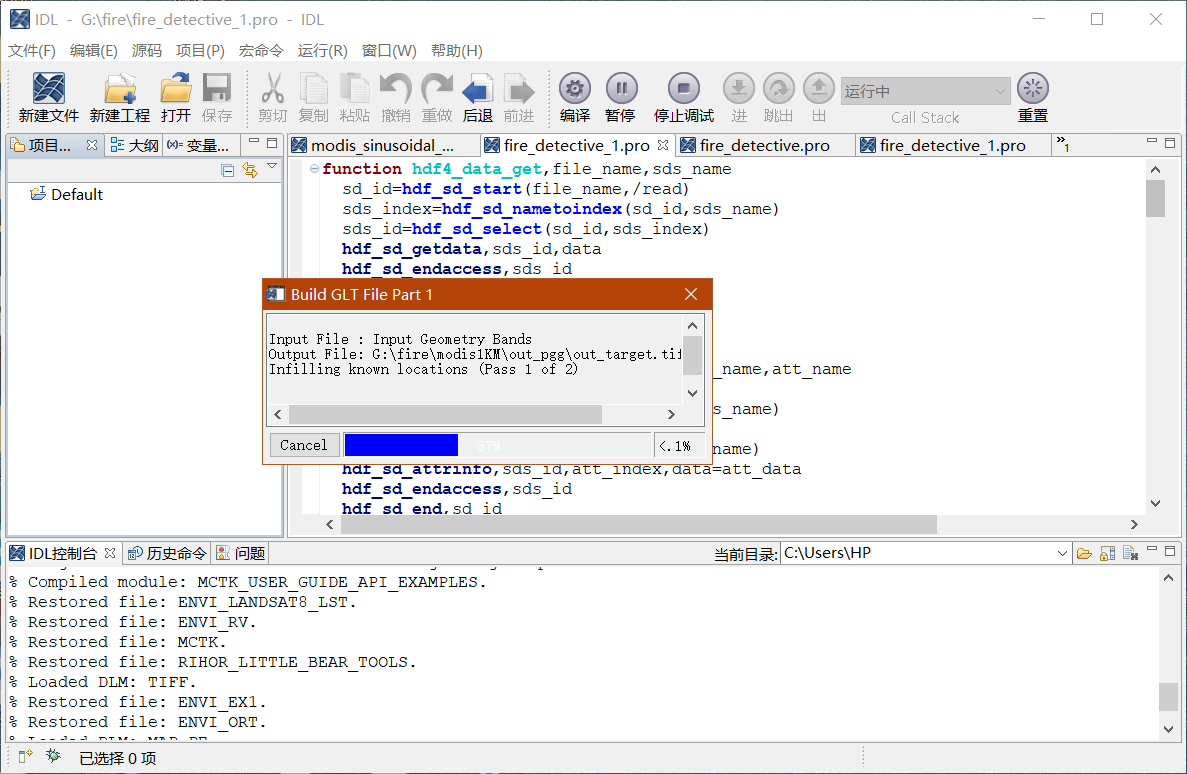1187x774 pixels.
Task: Click the 复制 copy icon
Action: [x=313, y=98]
